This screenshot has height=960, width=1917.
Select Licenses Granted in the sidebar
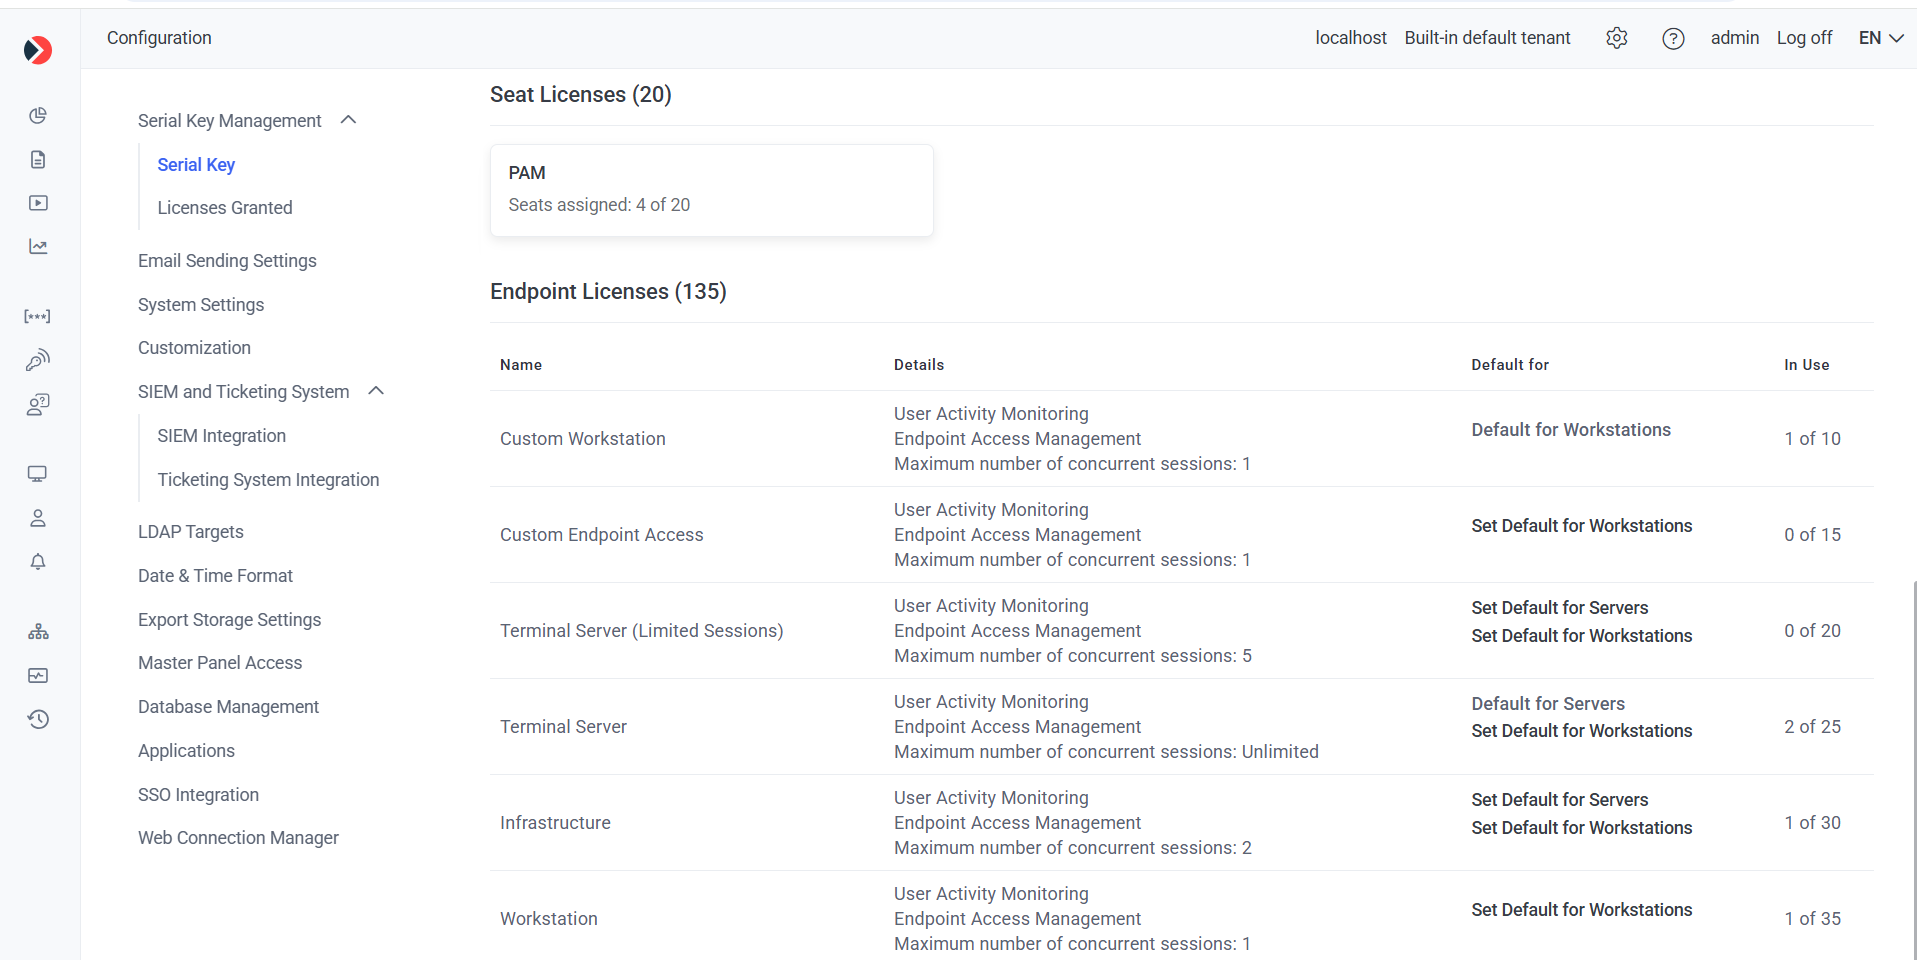click(225, 208)
